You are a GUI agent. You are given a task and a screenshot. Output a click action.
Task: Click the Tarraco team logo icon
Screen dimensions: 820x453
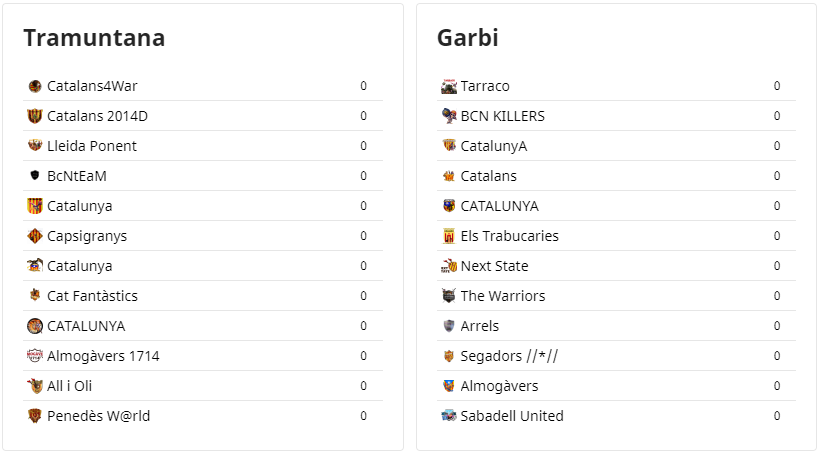[449, 86]
